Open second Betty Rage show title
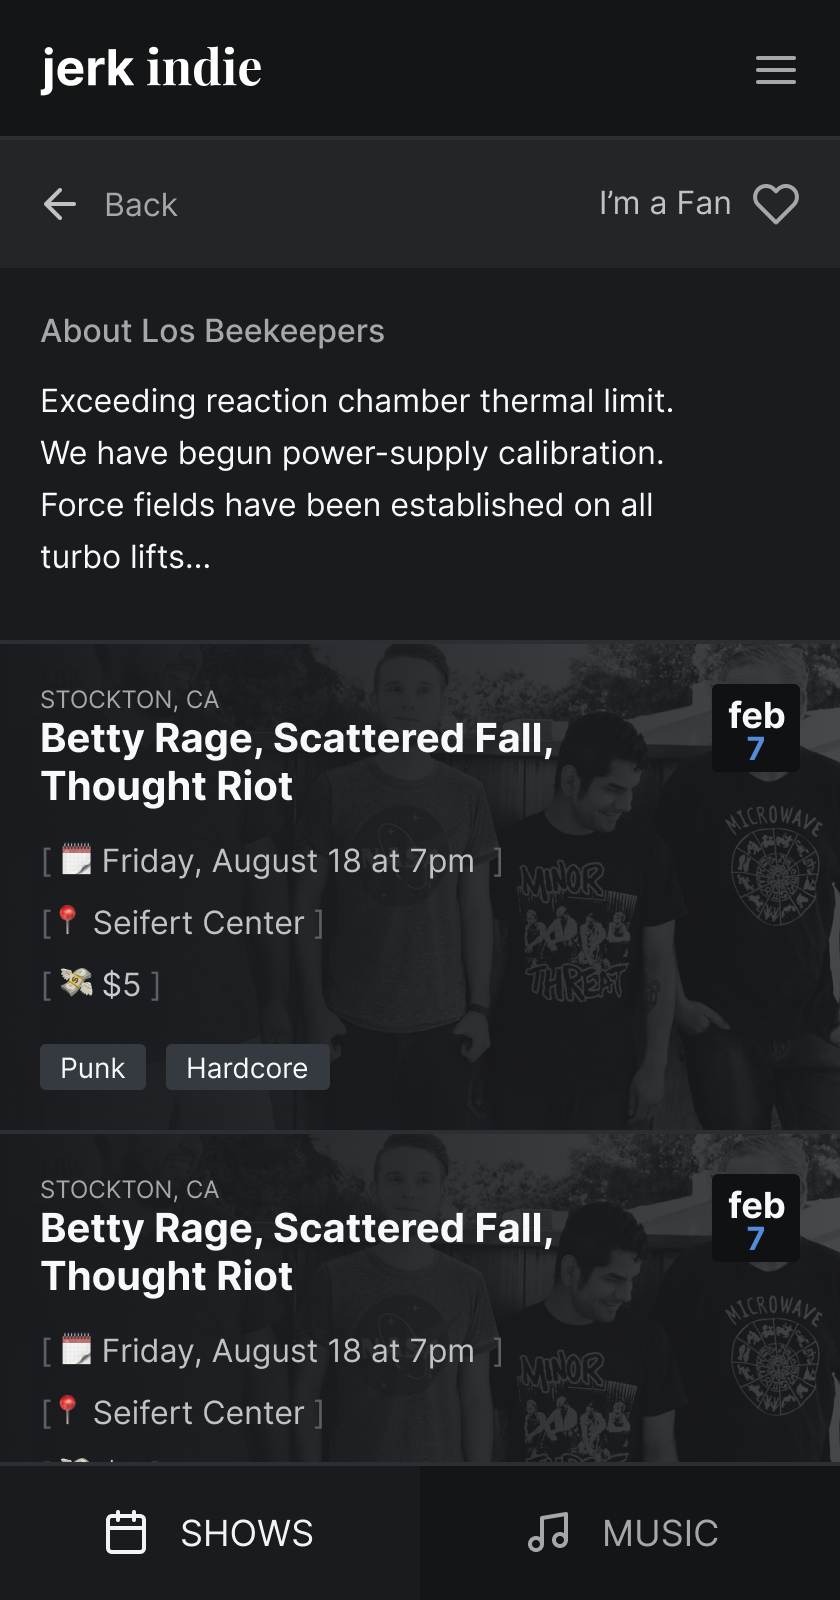The image size is (840, 1600). (296, 1252)
